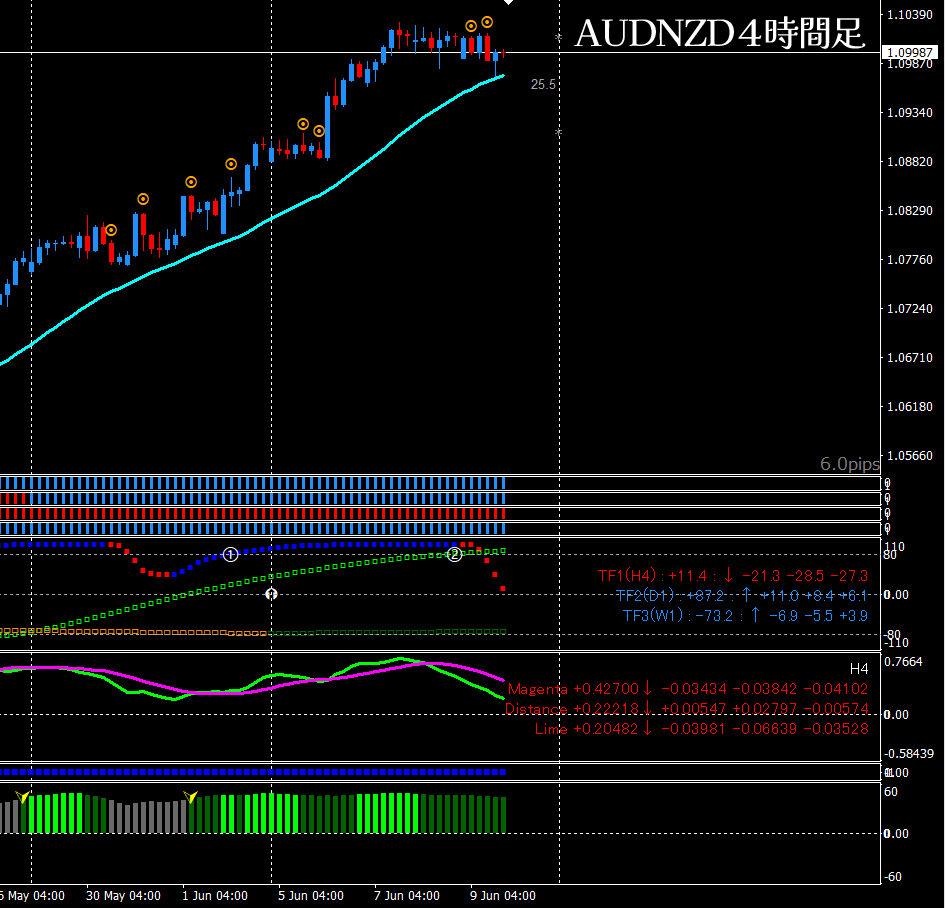
Task: Click the 30 May 04:00 time label
Action: 123,895
